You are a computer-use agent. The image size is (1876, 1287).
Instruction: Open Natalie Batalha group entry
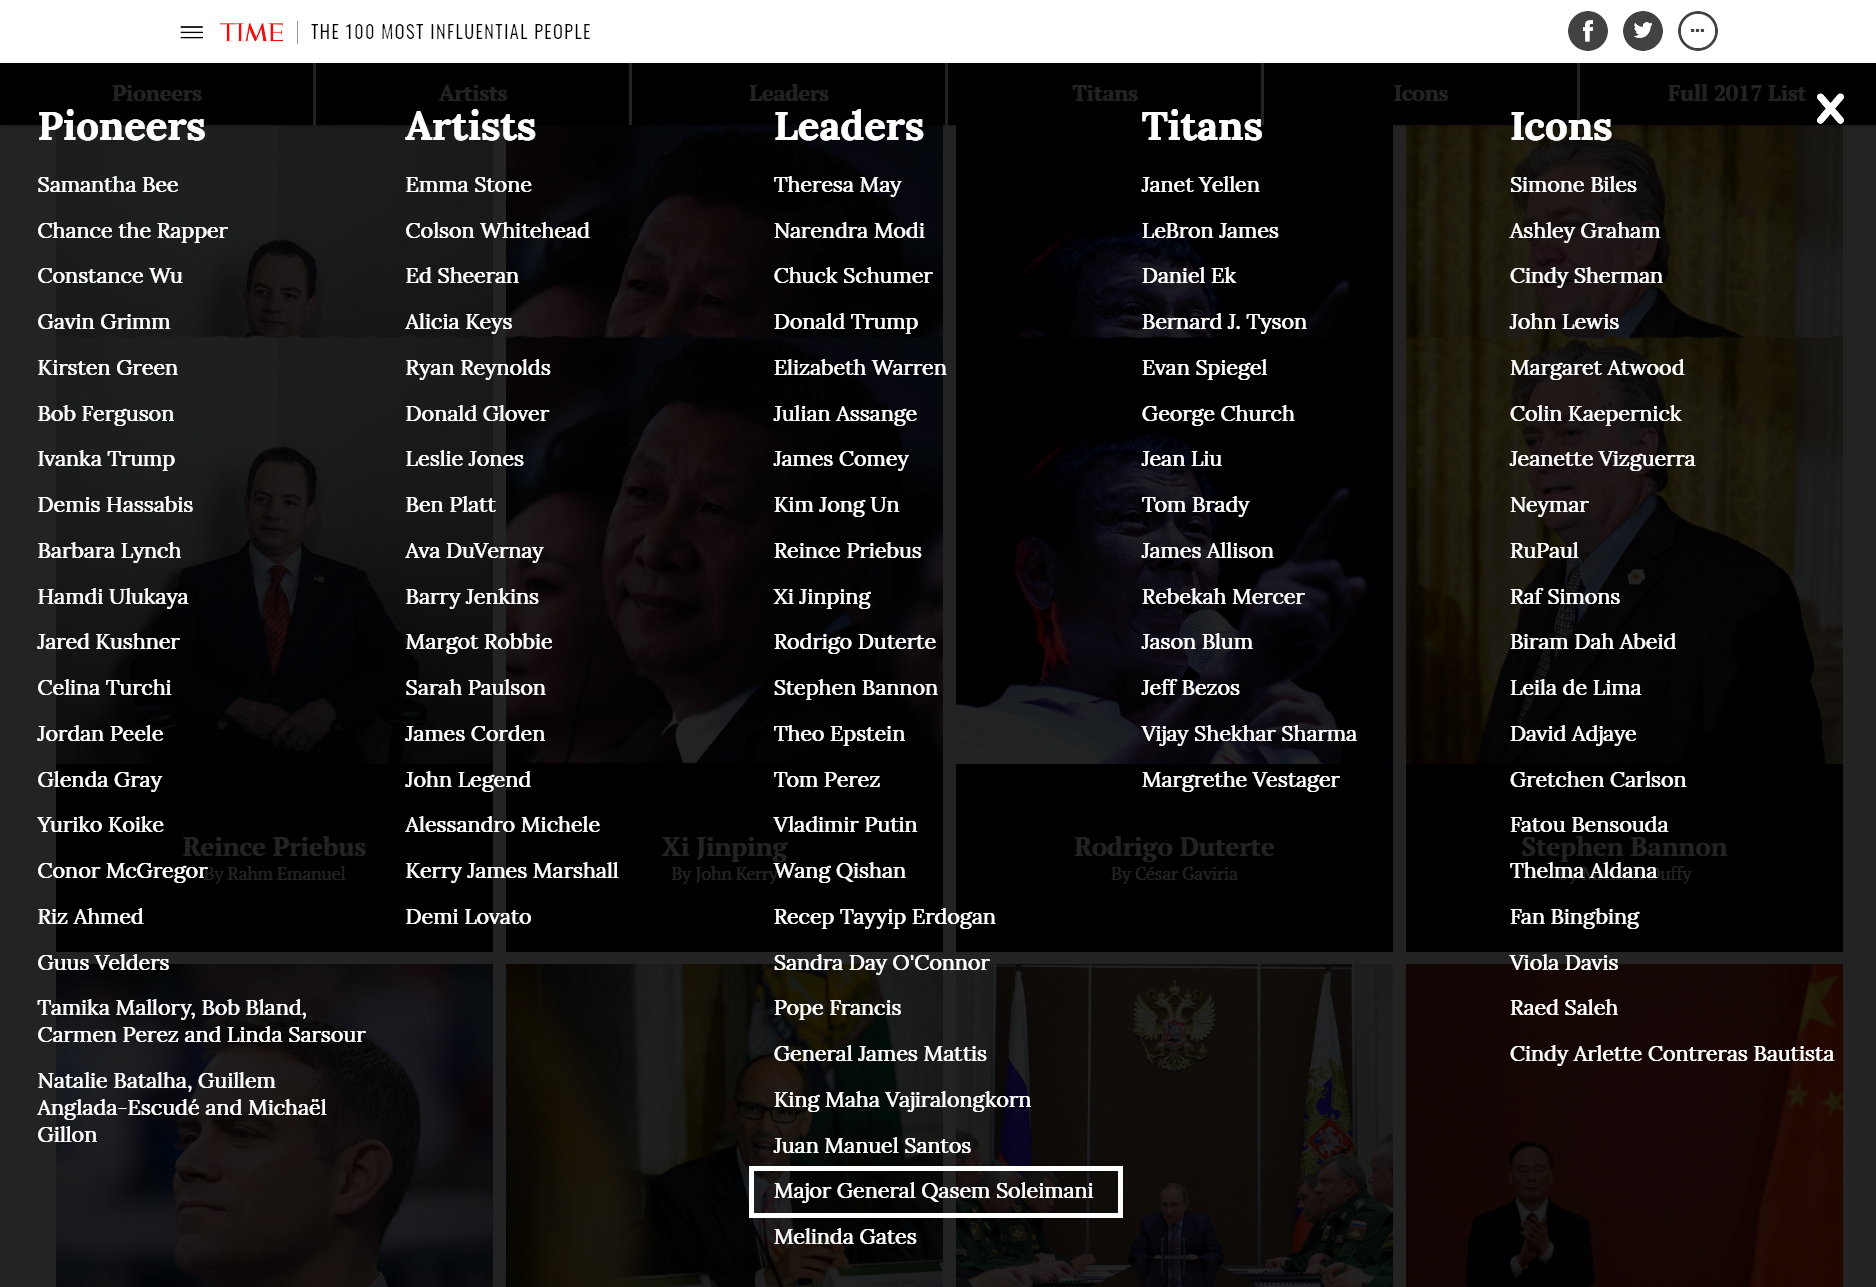click(182, 1108)
